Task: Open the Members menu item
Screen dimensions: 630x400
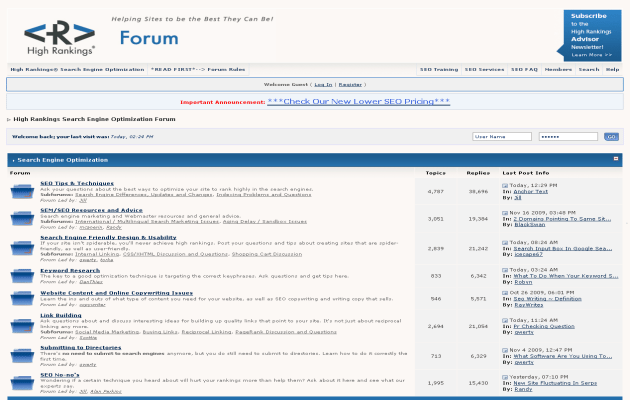Action: (558, 69)
